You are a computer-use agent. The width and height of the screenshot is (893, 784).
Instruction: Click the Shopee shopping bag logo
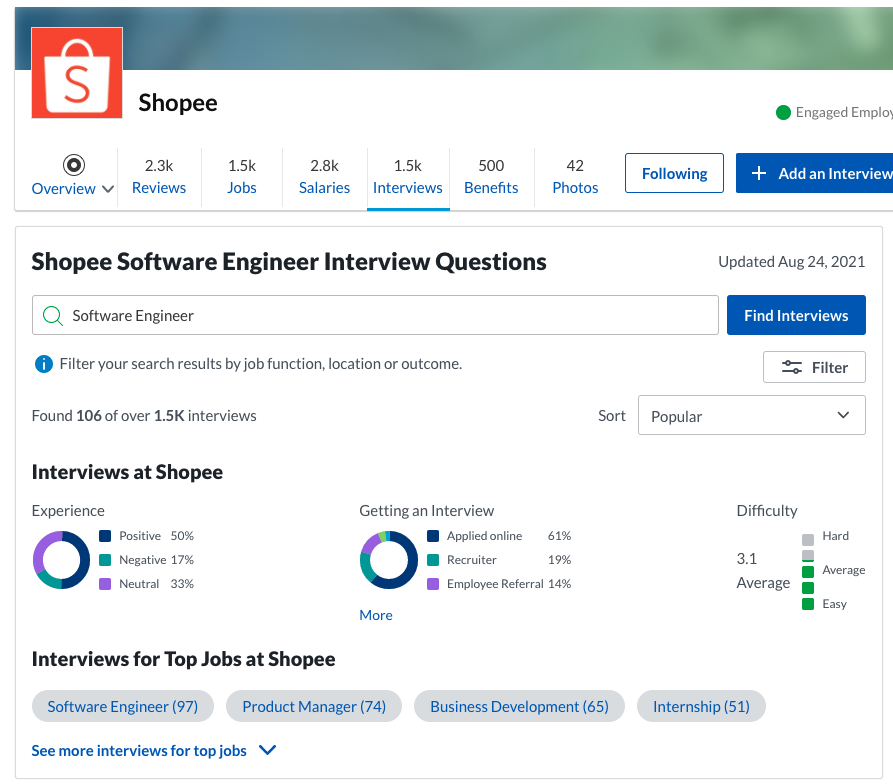pos(77,73)
